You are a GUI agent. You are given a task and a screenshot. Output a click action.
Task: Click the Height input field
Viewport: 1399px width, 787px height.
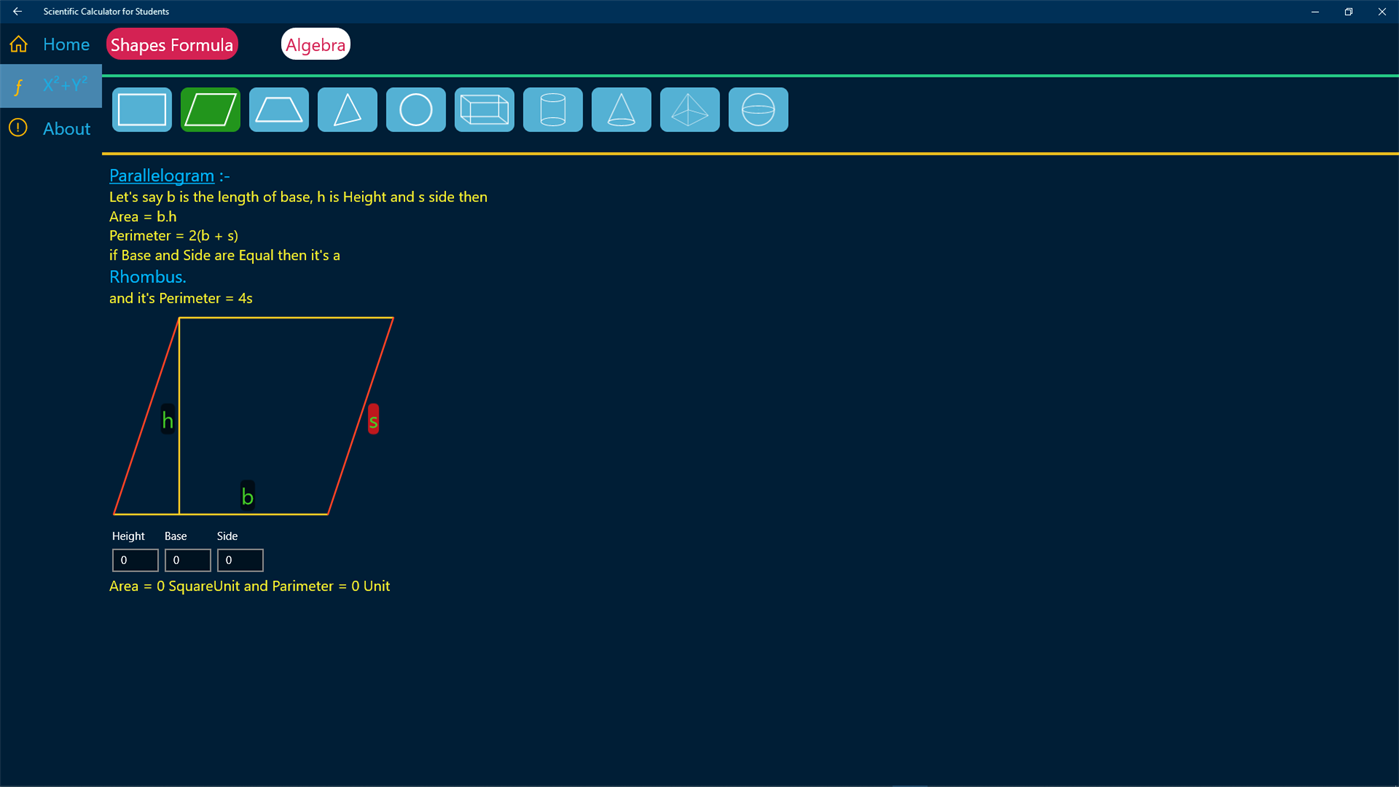135,559
